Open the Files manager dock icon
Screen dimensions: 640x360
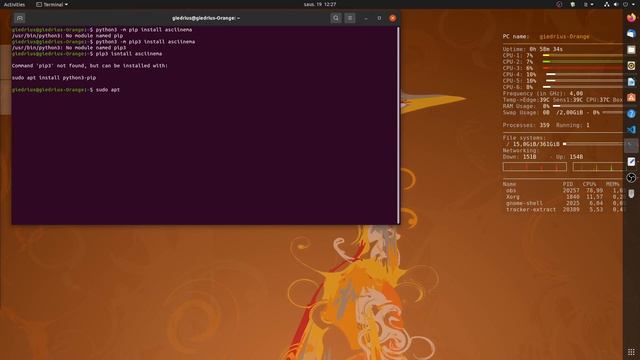(x=631, y=50)
